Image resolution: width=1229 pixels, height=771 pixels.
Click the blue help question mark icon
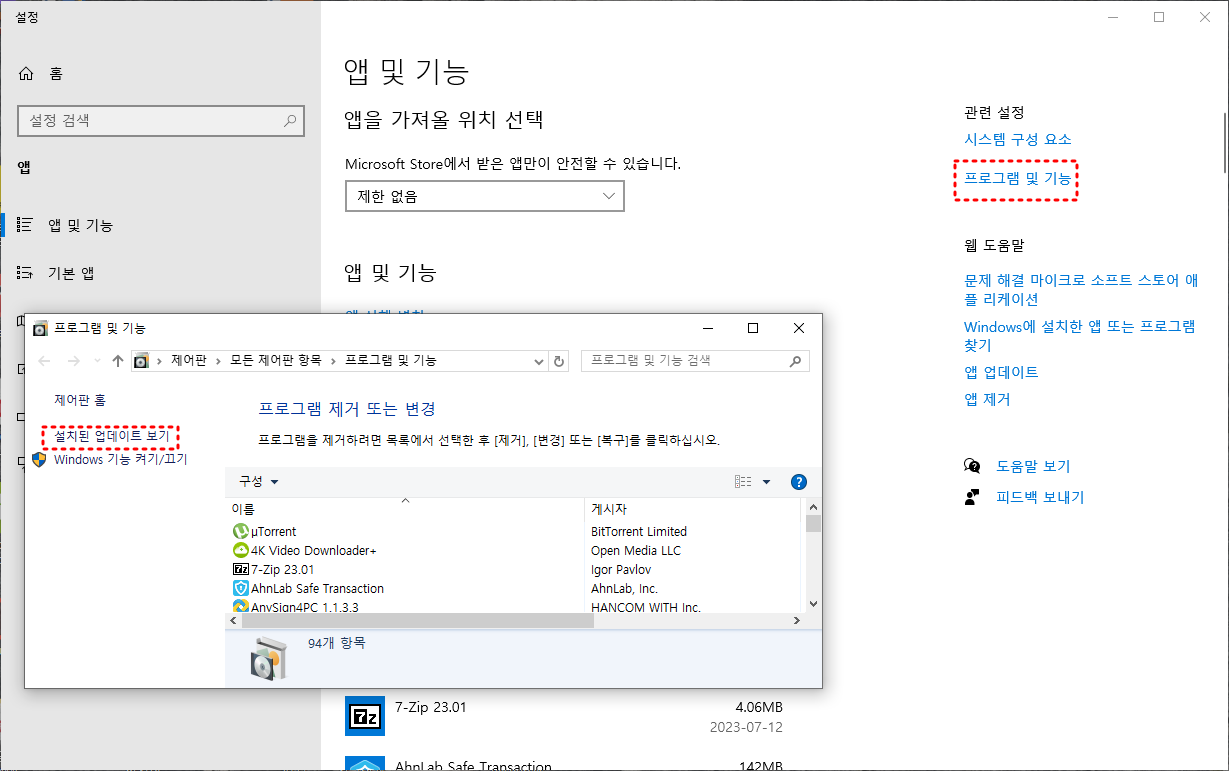coord(798,481)
